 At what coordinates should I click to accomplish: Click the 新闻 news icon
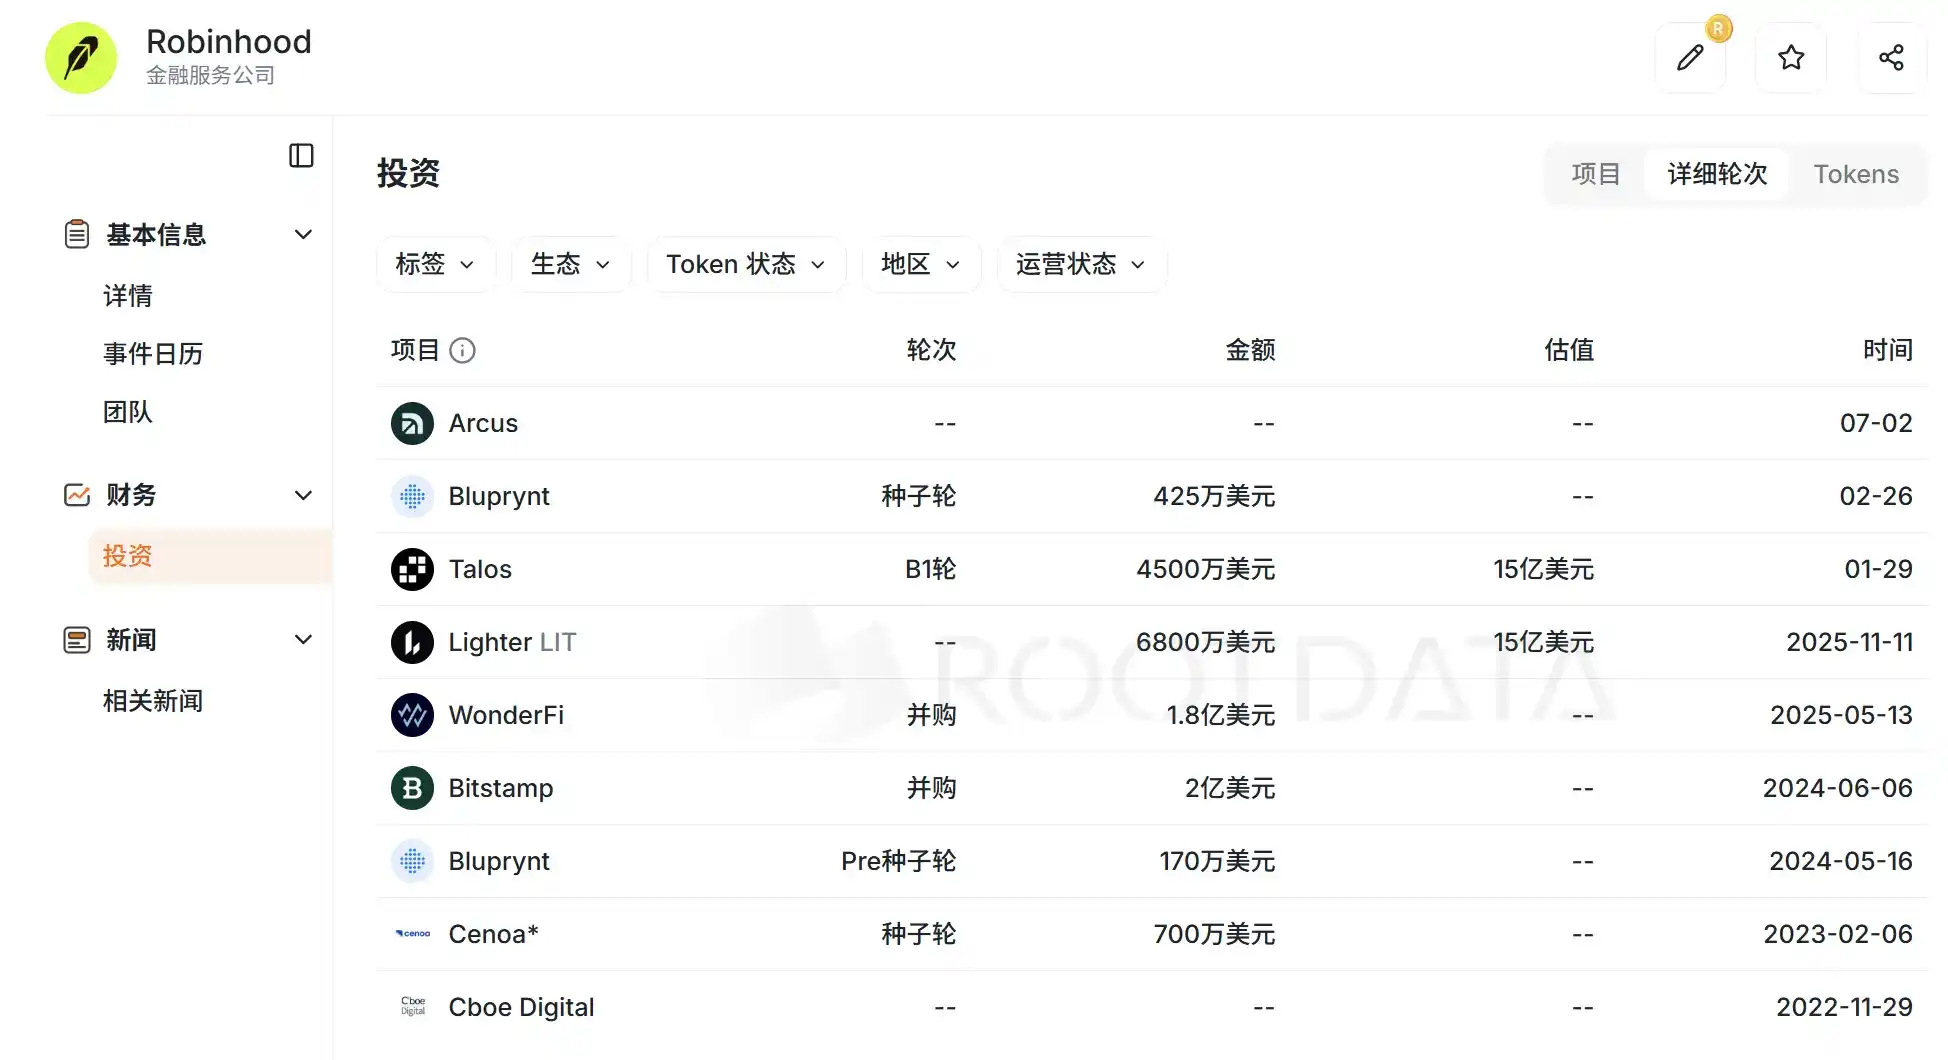(x=77, y=640)
